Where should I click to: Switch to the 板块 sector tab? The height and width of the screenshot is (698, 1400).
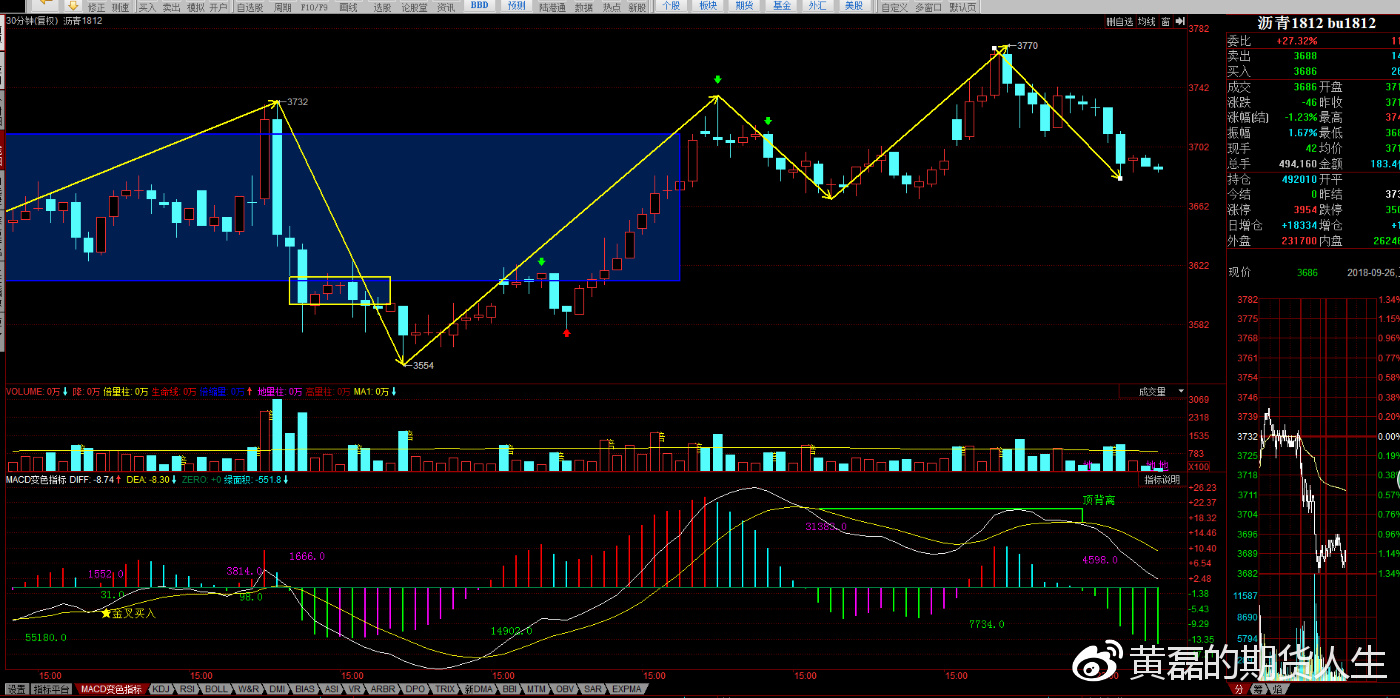pyautogui.click(x=708, y=6)
